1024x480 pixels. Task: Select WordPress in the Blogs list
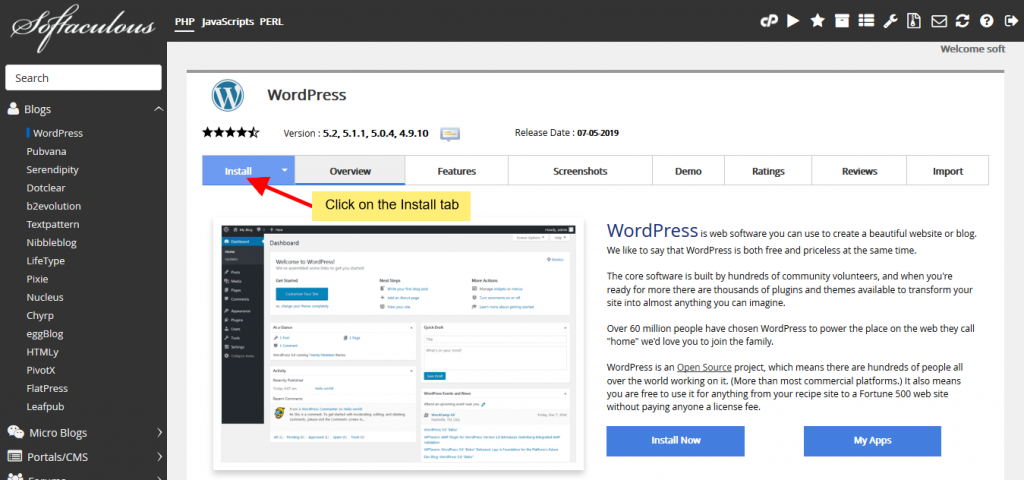pyautogui.click(x=58, y=133)
